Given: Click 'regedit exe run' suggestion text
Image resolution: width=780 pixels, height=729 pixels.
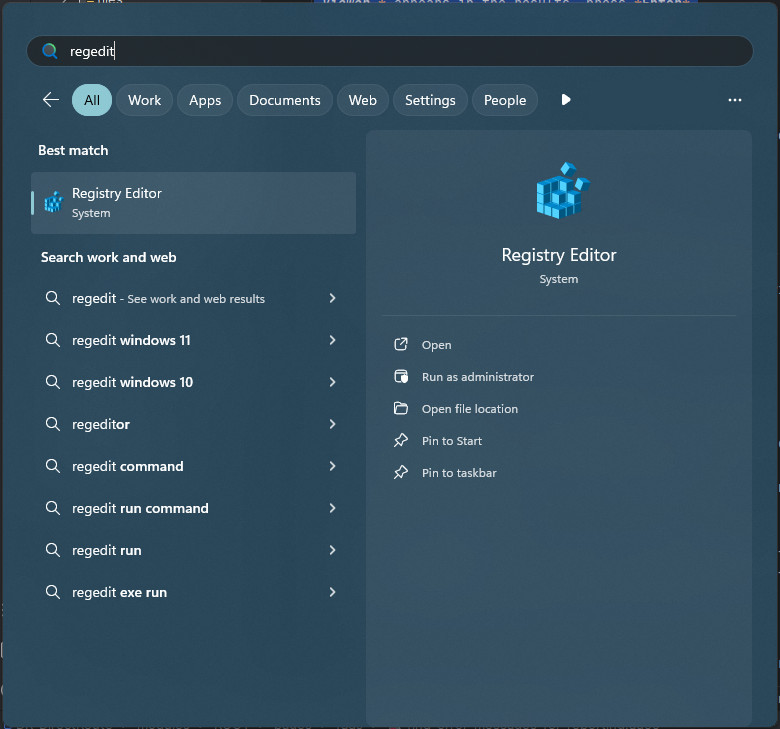Looking at the screenshot, I should pyautogui.click(x=119, y=592).
